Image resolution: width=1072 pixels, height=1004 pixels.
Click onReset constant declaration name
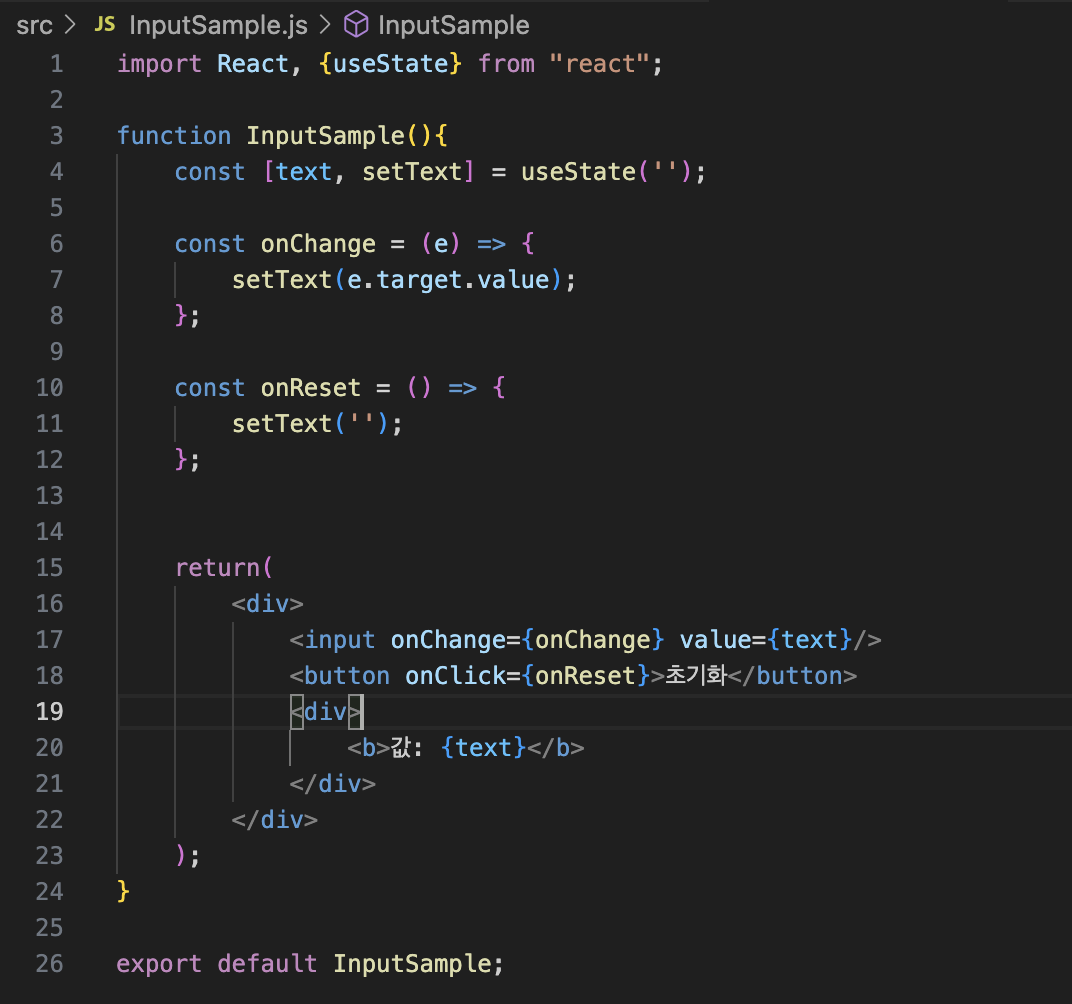tap(311, 388)
